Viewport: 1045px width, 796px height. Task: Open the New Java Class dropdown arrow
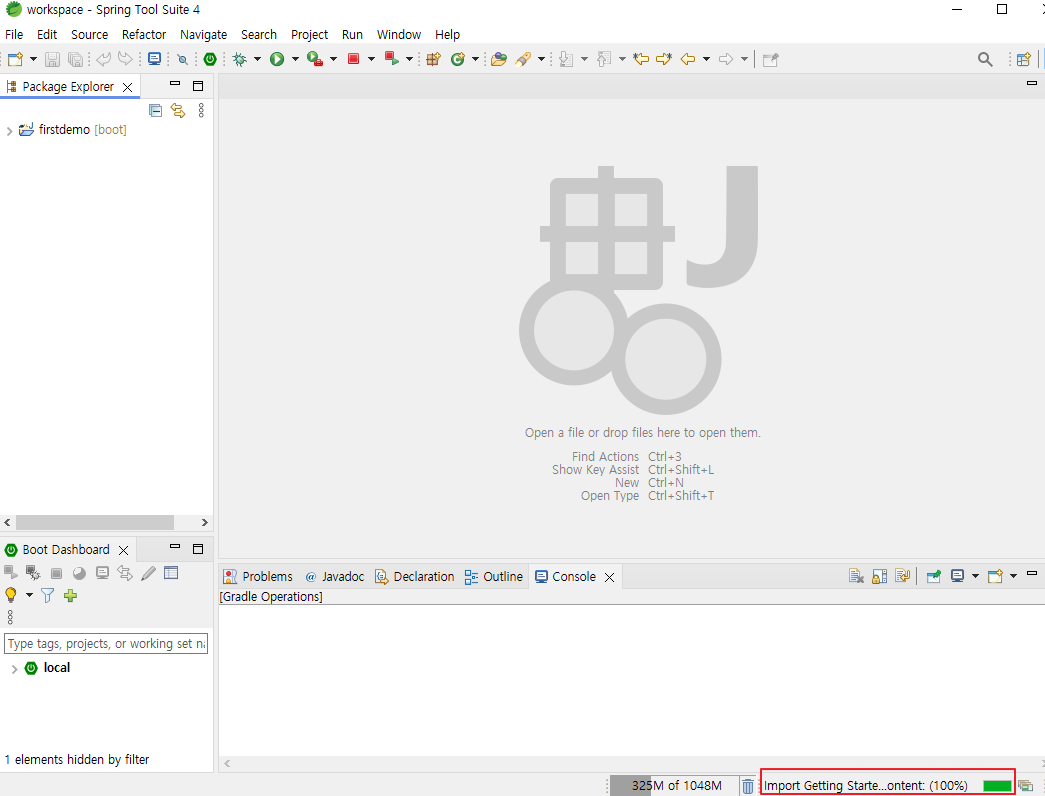point(475,59)
